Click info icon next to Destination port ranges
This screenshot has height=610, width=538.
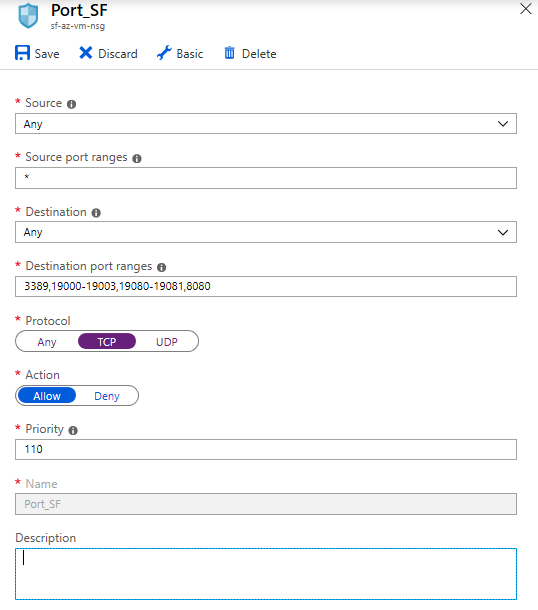coord(161,267)
